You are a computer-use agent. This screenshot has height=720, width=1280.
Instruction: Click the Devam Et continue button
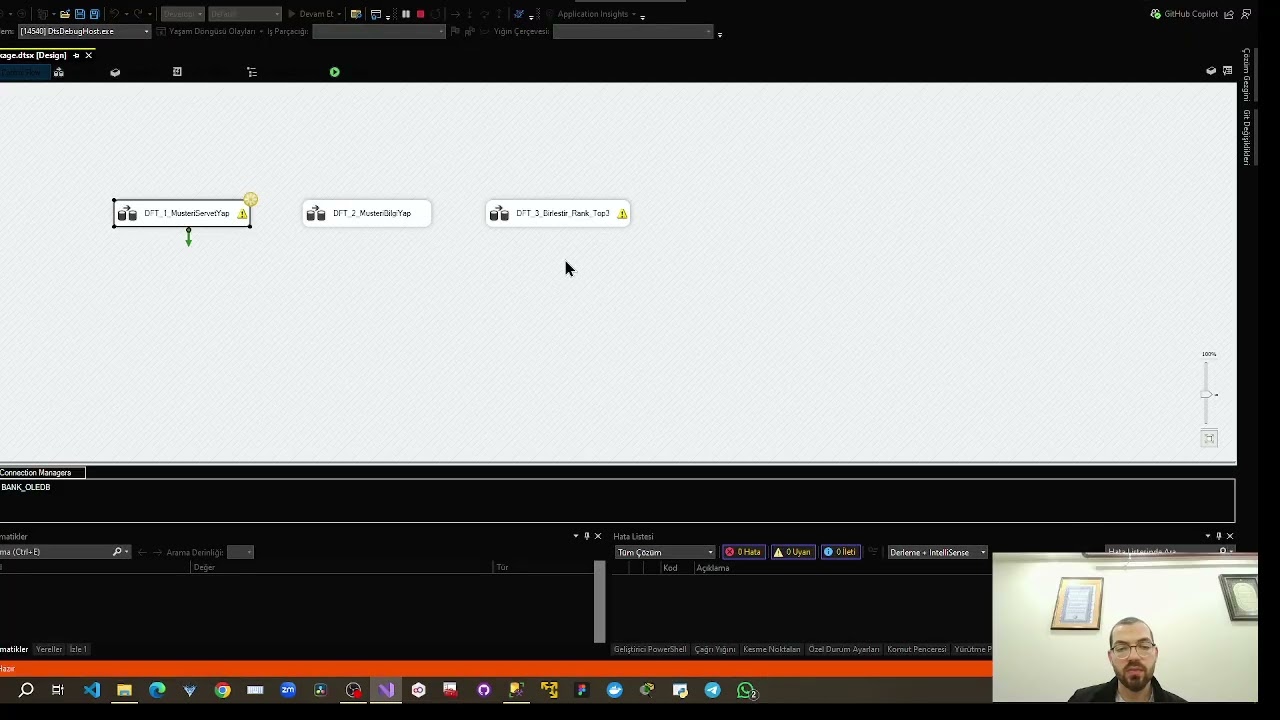pyautogui.click(x=311, y=14)
